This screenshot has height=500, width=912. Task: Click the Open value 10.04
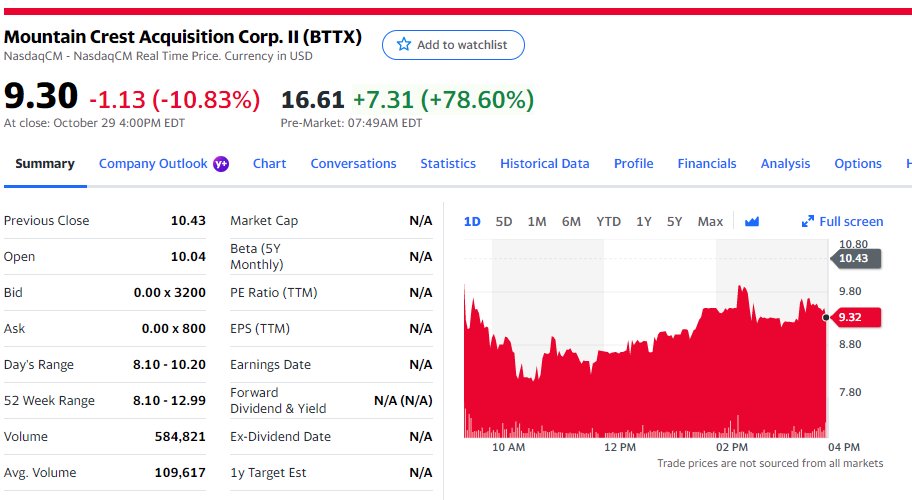188,257
